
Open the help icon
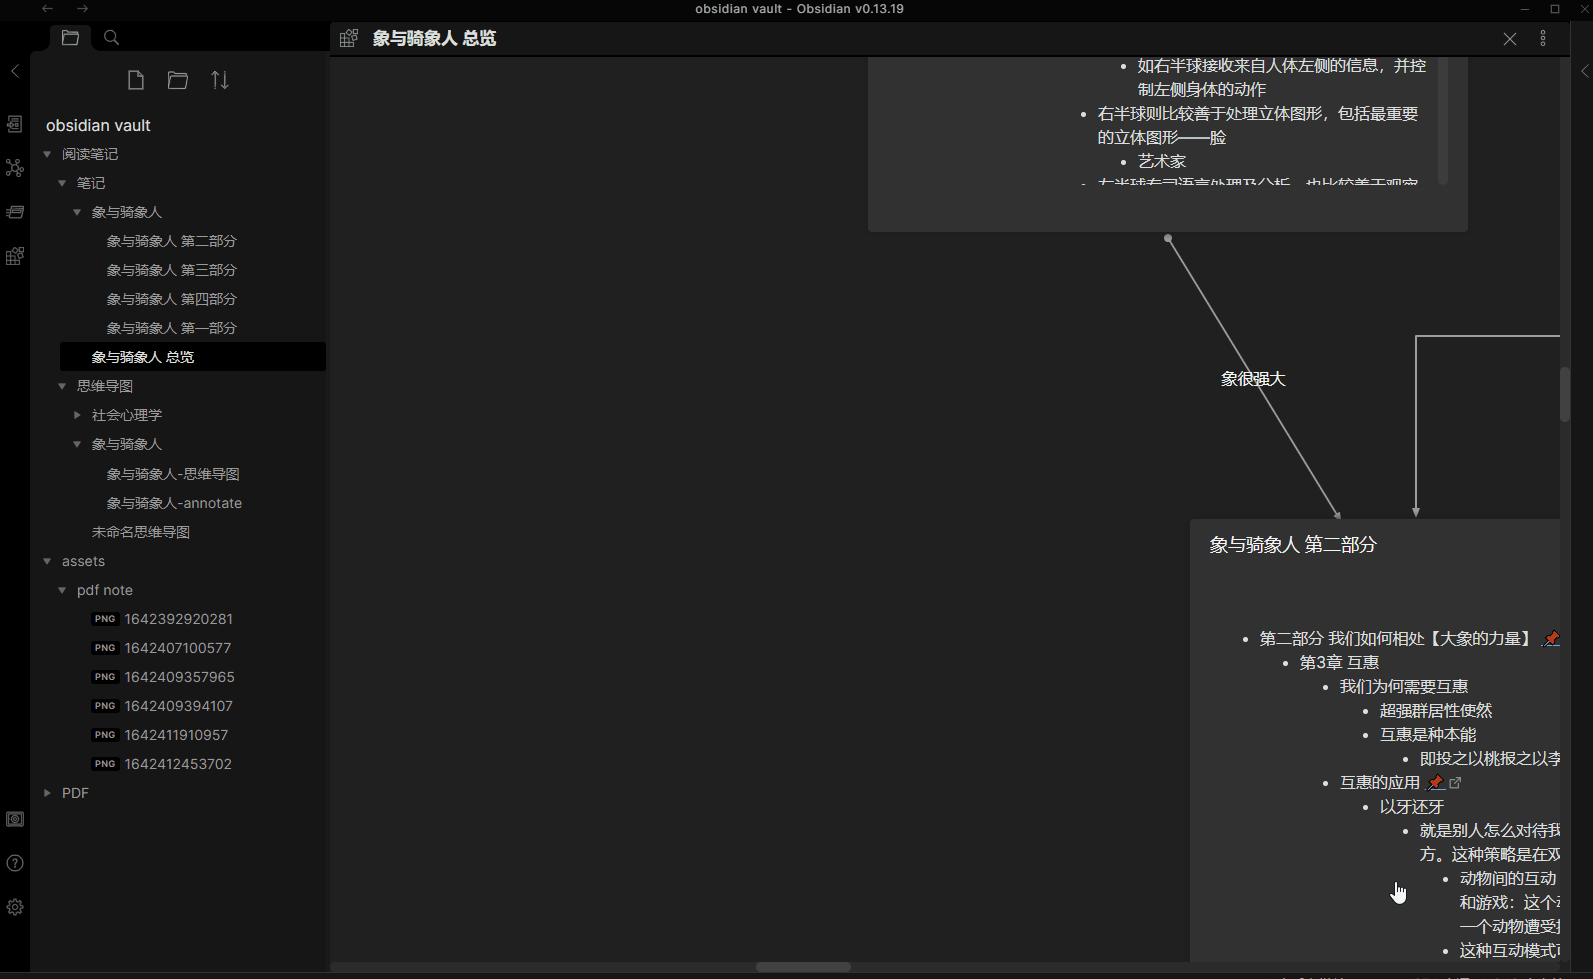(15, 863)
